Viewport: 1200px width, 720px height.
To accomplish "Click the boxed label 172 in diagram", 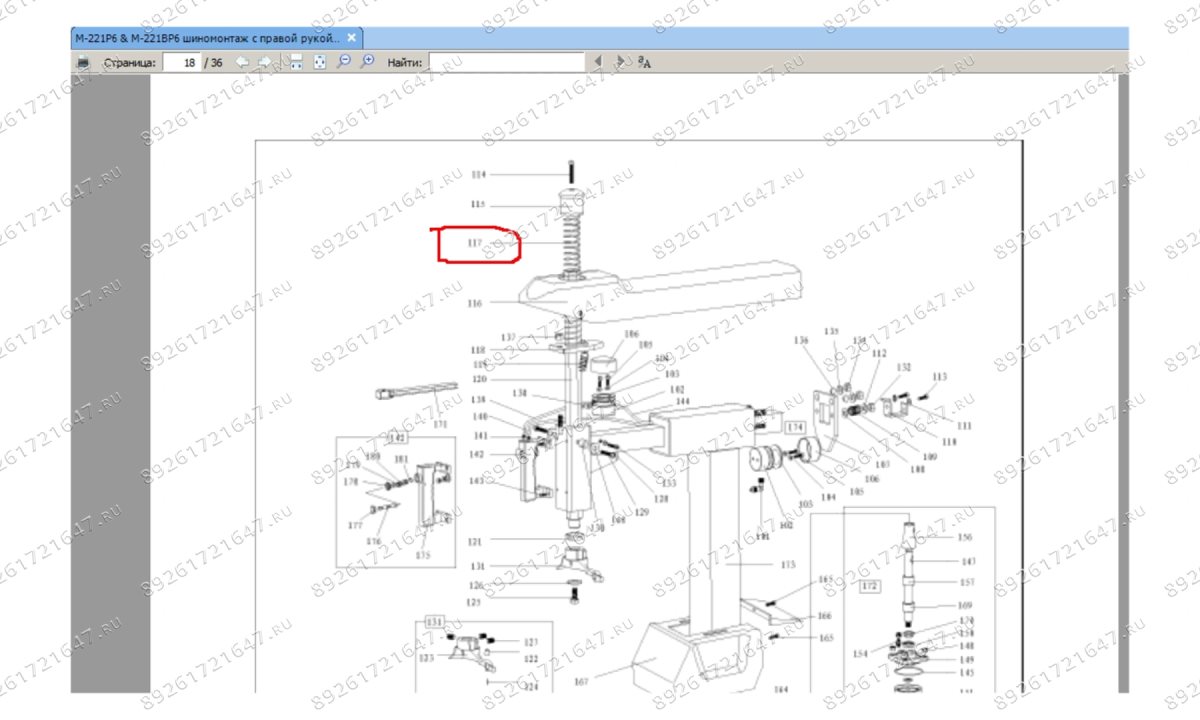I will 869,585.
